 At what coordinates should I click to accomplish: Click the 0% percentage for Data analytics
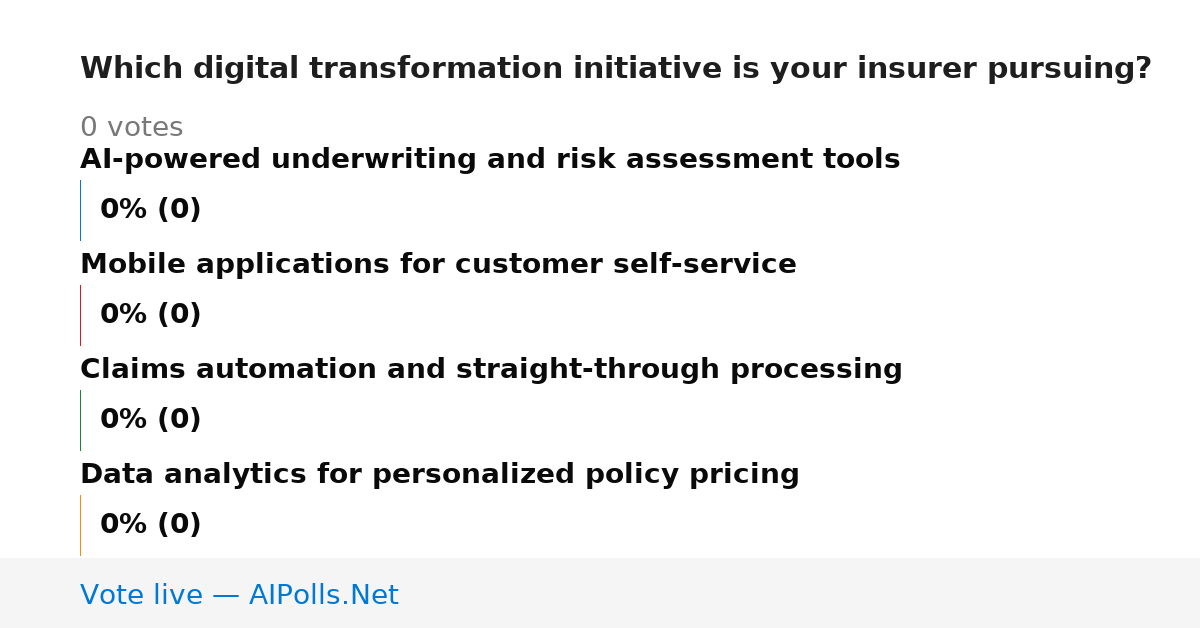click(x=124, y=525)
